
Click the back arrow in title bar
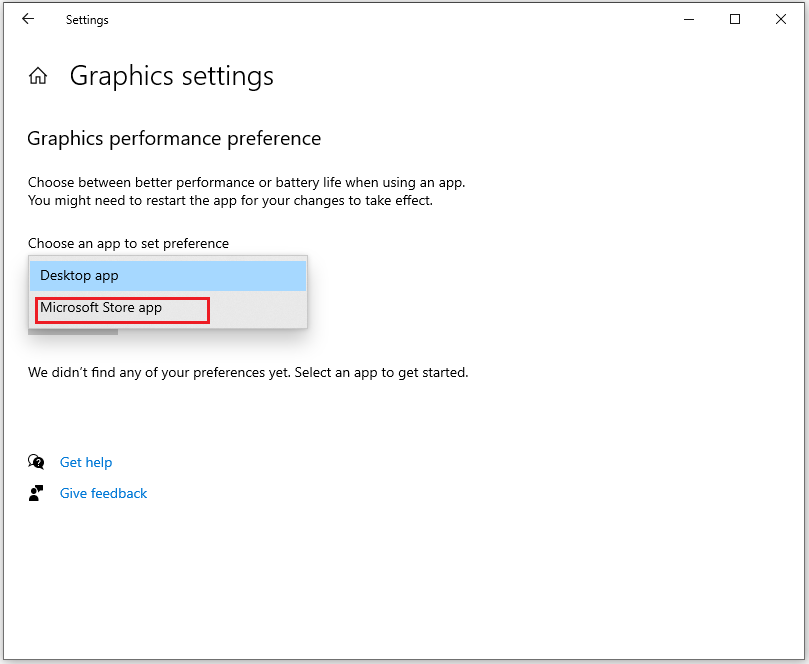tap(28, 19)
